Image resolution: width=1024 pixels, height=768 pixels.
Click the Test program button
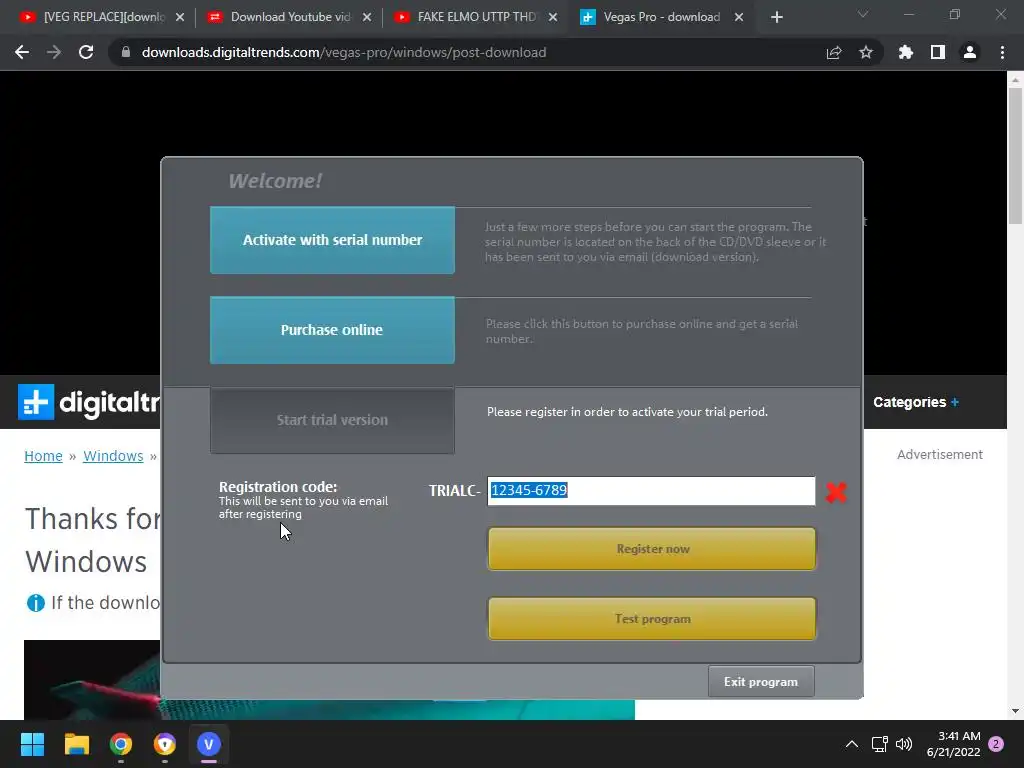coord(652,618)
